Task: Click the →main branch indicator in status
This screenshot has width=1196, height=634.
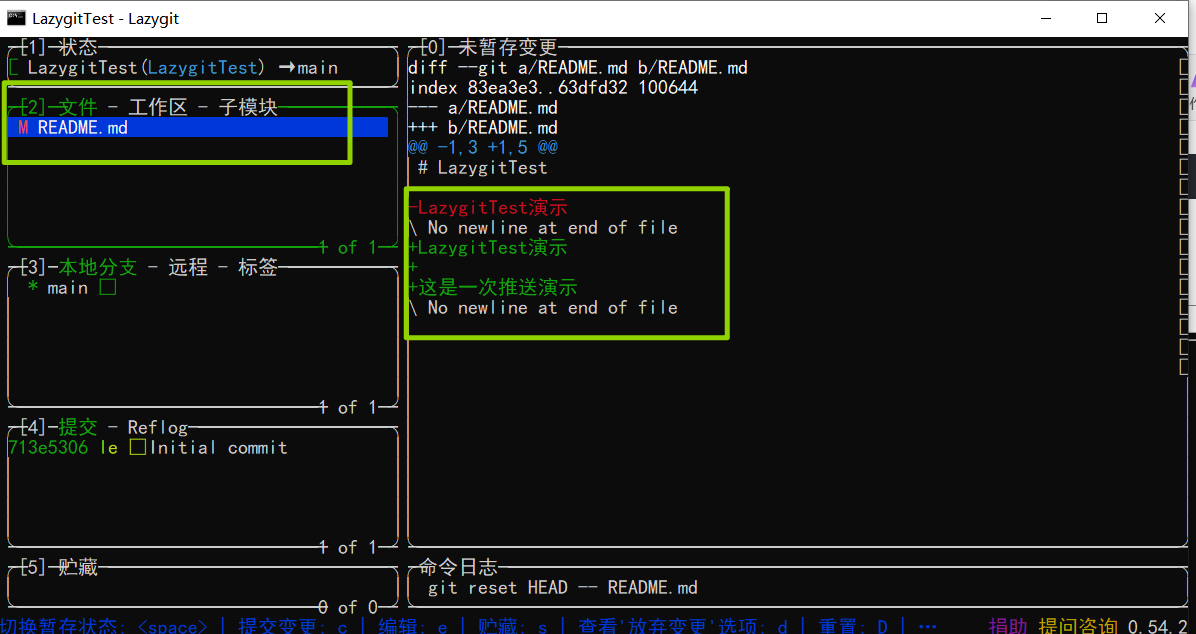Action: (x=308, y=67)
